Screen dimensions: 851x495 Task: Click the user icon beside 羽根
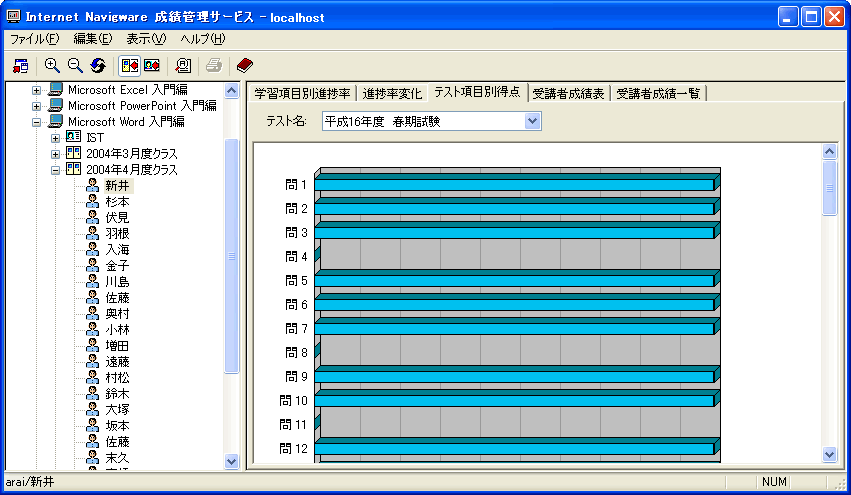click(x=93, y=233)
